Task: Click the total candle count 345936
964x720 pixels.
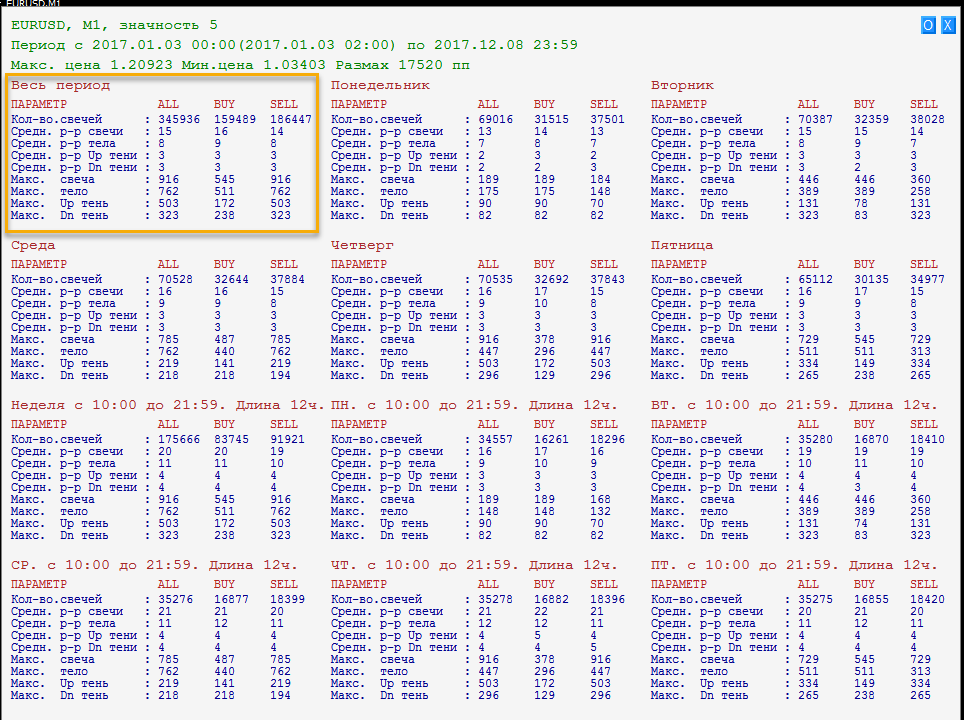Action: tap(179, 119)
